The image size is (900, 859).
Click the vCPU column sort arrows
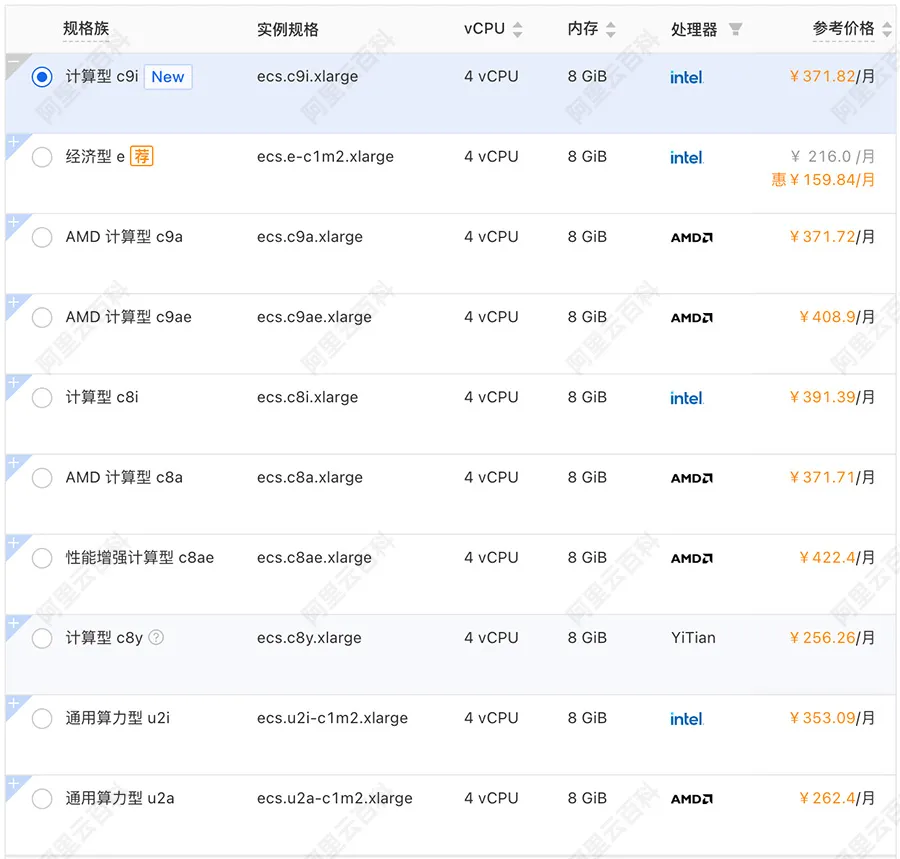(x=517, y=30)
